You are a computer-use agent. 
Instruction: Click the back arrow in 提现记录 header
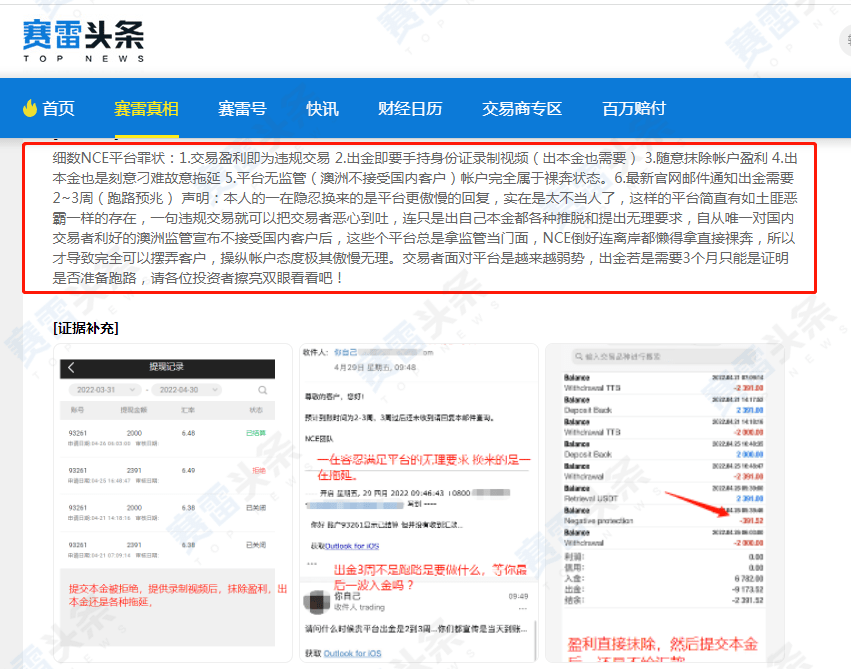point(71,367)
